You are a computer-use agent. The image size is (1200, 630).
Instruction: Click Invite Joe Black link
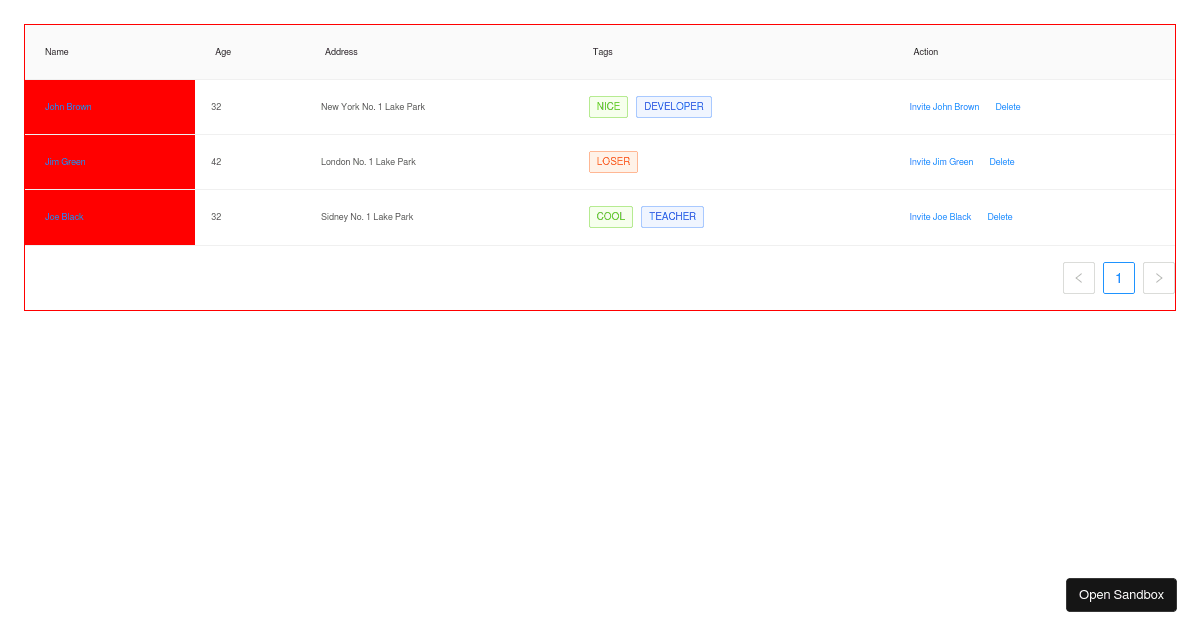point(940,217)
